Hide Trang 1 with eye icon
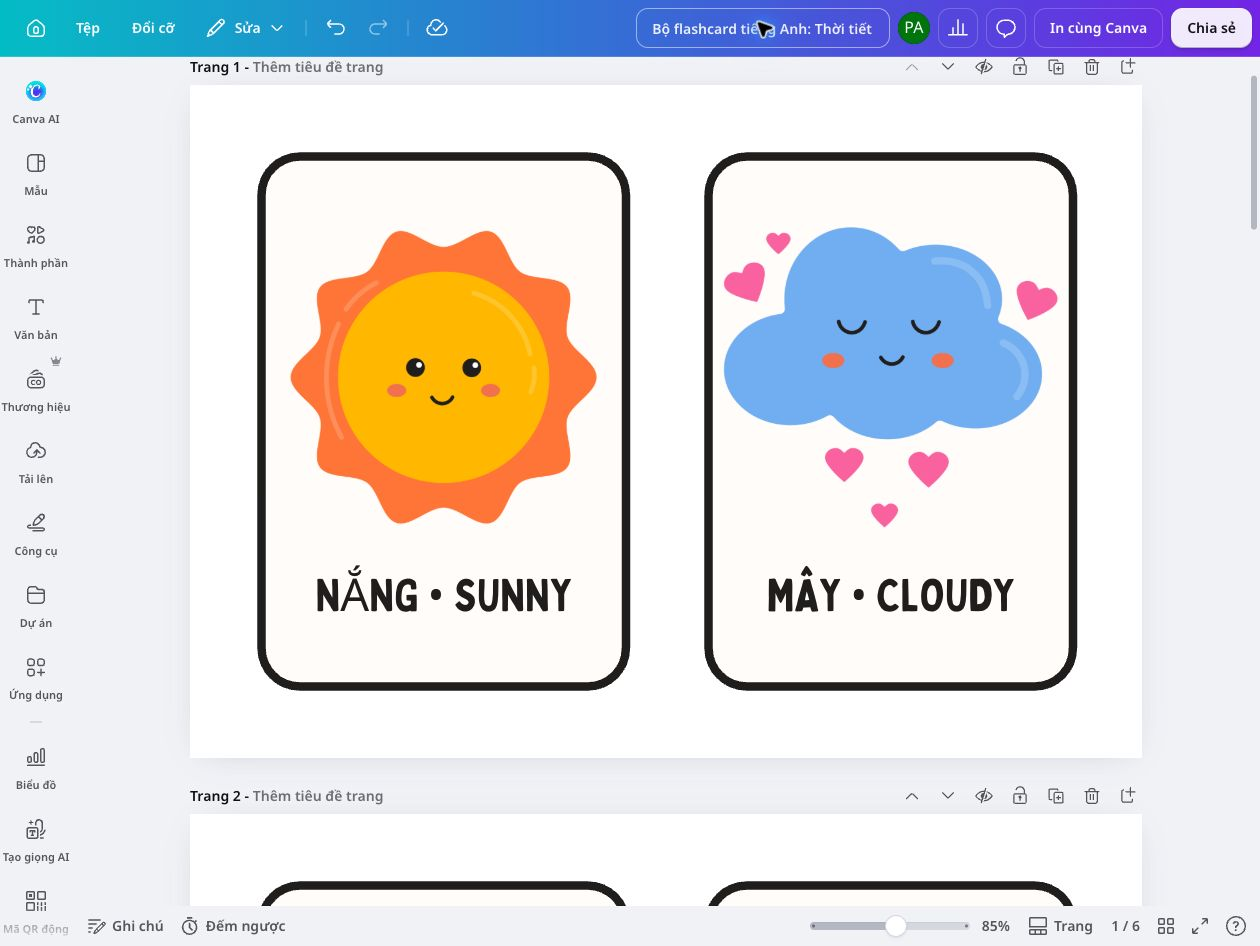1260x946 pixels. coord(984,67)
